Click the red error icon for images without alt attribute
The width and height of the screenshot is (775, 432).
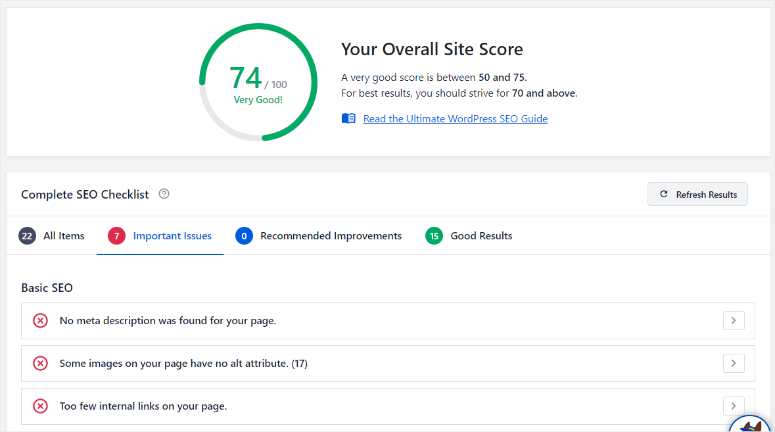tap(41, 363)
